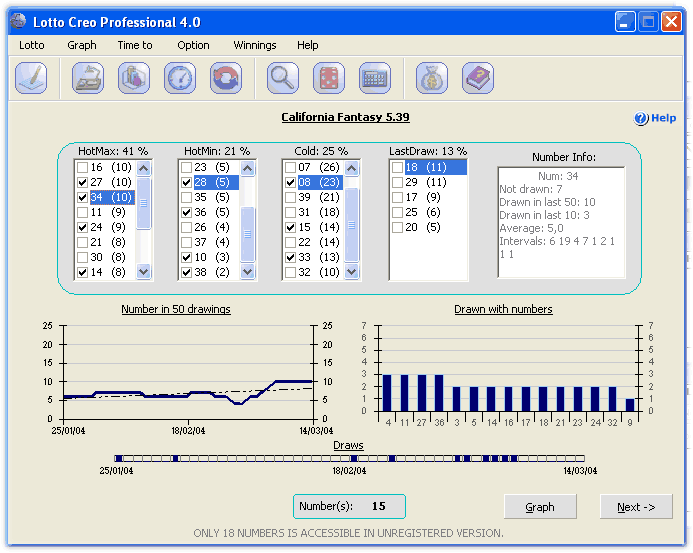This screenshot has width=693, height=553.
Task: Uncheck number 34 in HotMax list
Action: 82,198
